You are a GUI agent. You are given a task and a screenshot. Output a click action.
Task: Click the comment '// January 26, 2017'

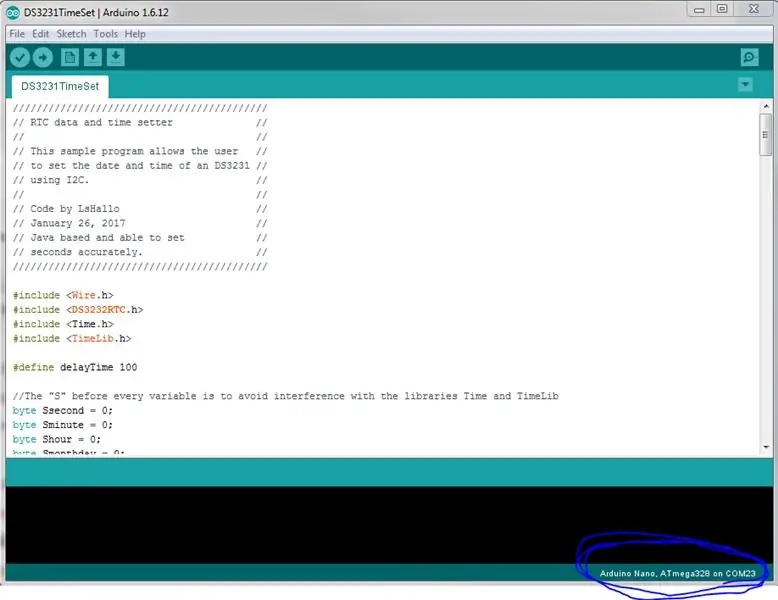69,223
